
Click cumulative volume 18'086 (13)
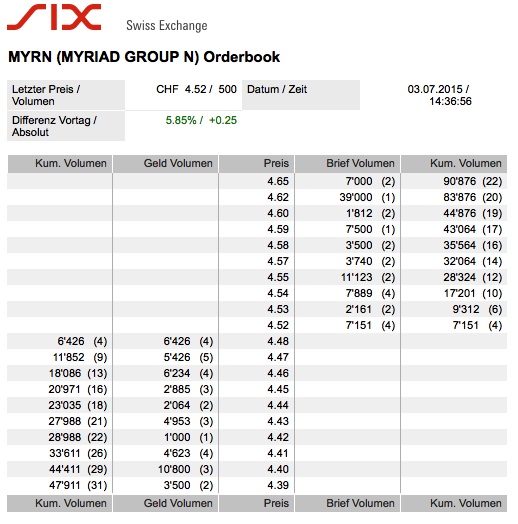78,373
